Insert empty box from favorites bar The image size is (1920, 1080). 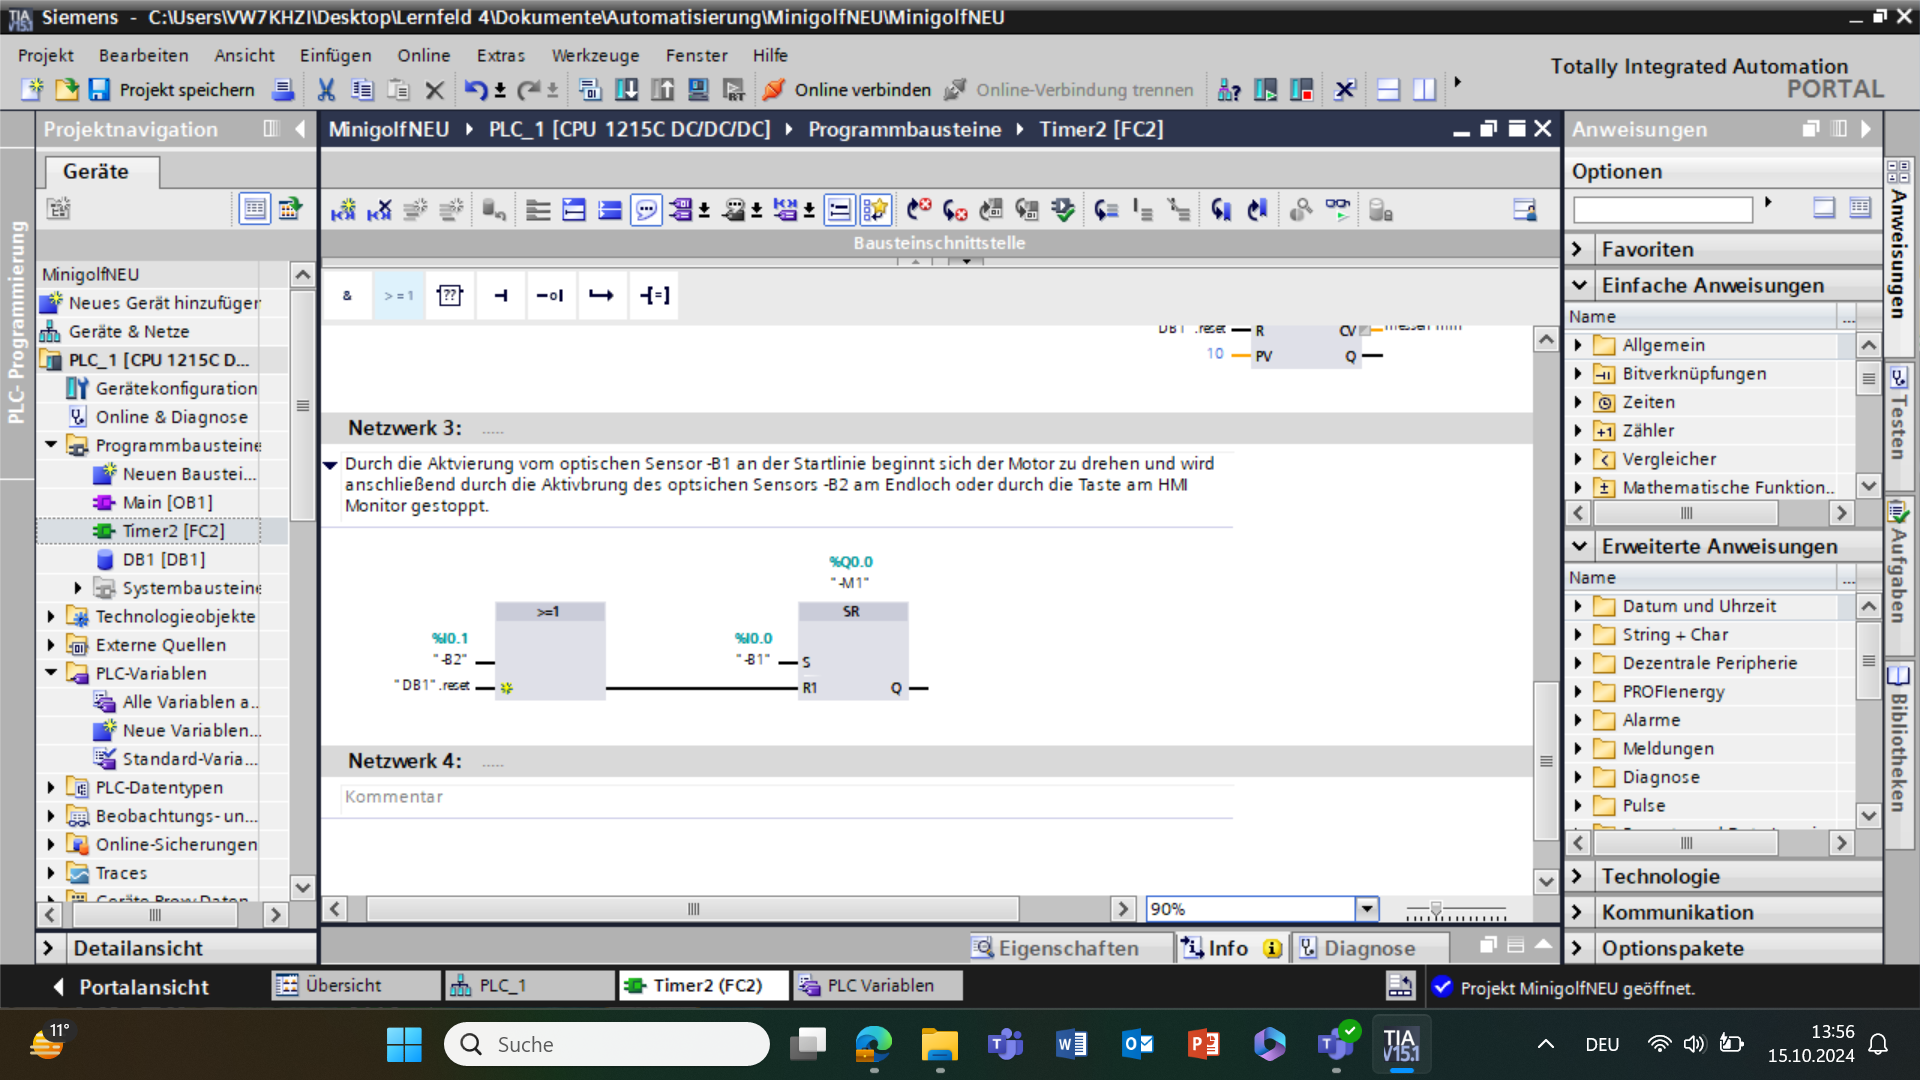point(450,296)
